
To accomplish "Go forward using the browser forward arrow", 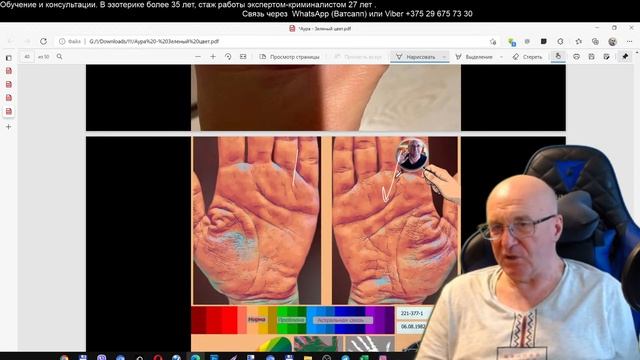I will click(x=27, y=41).
